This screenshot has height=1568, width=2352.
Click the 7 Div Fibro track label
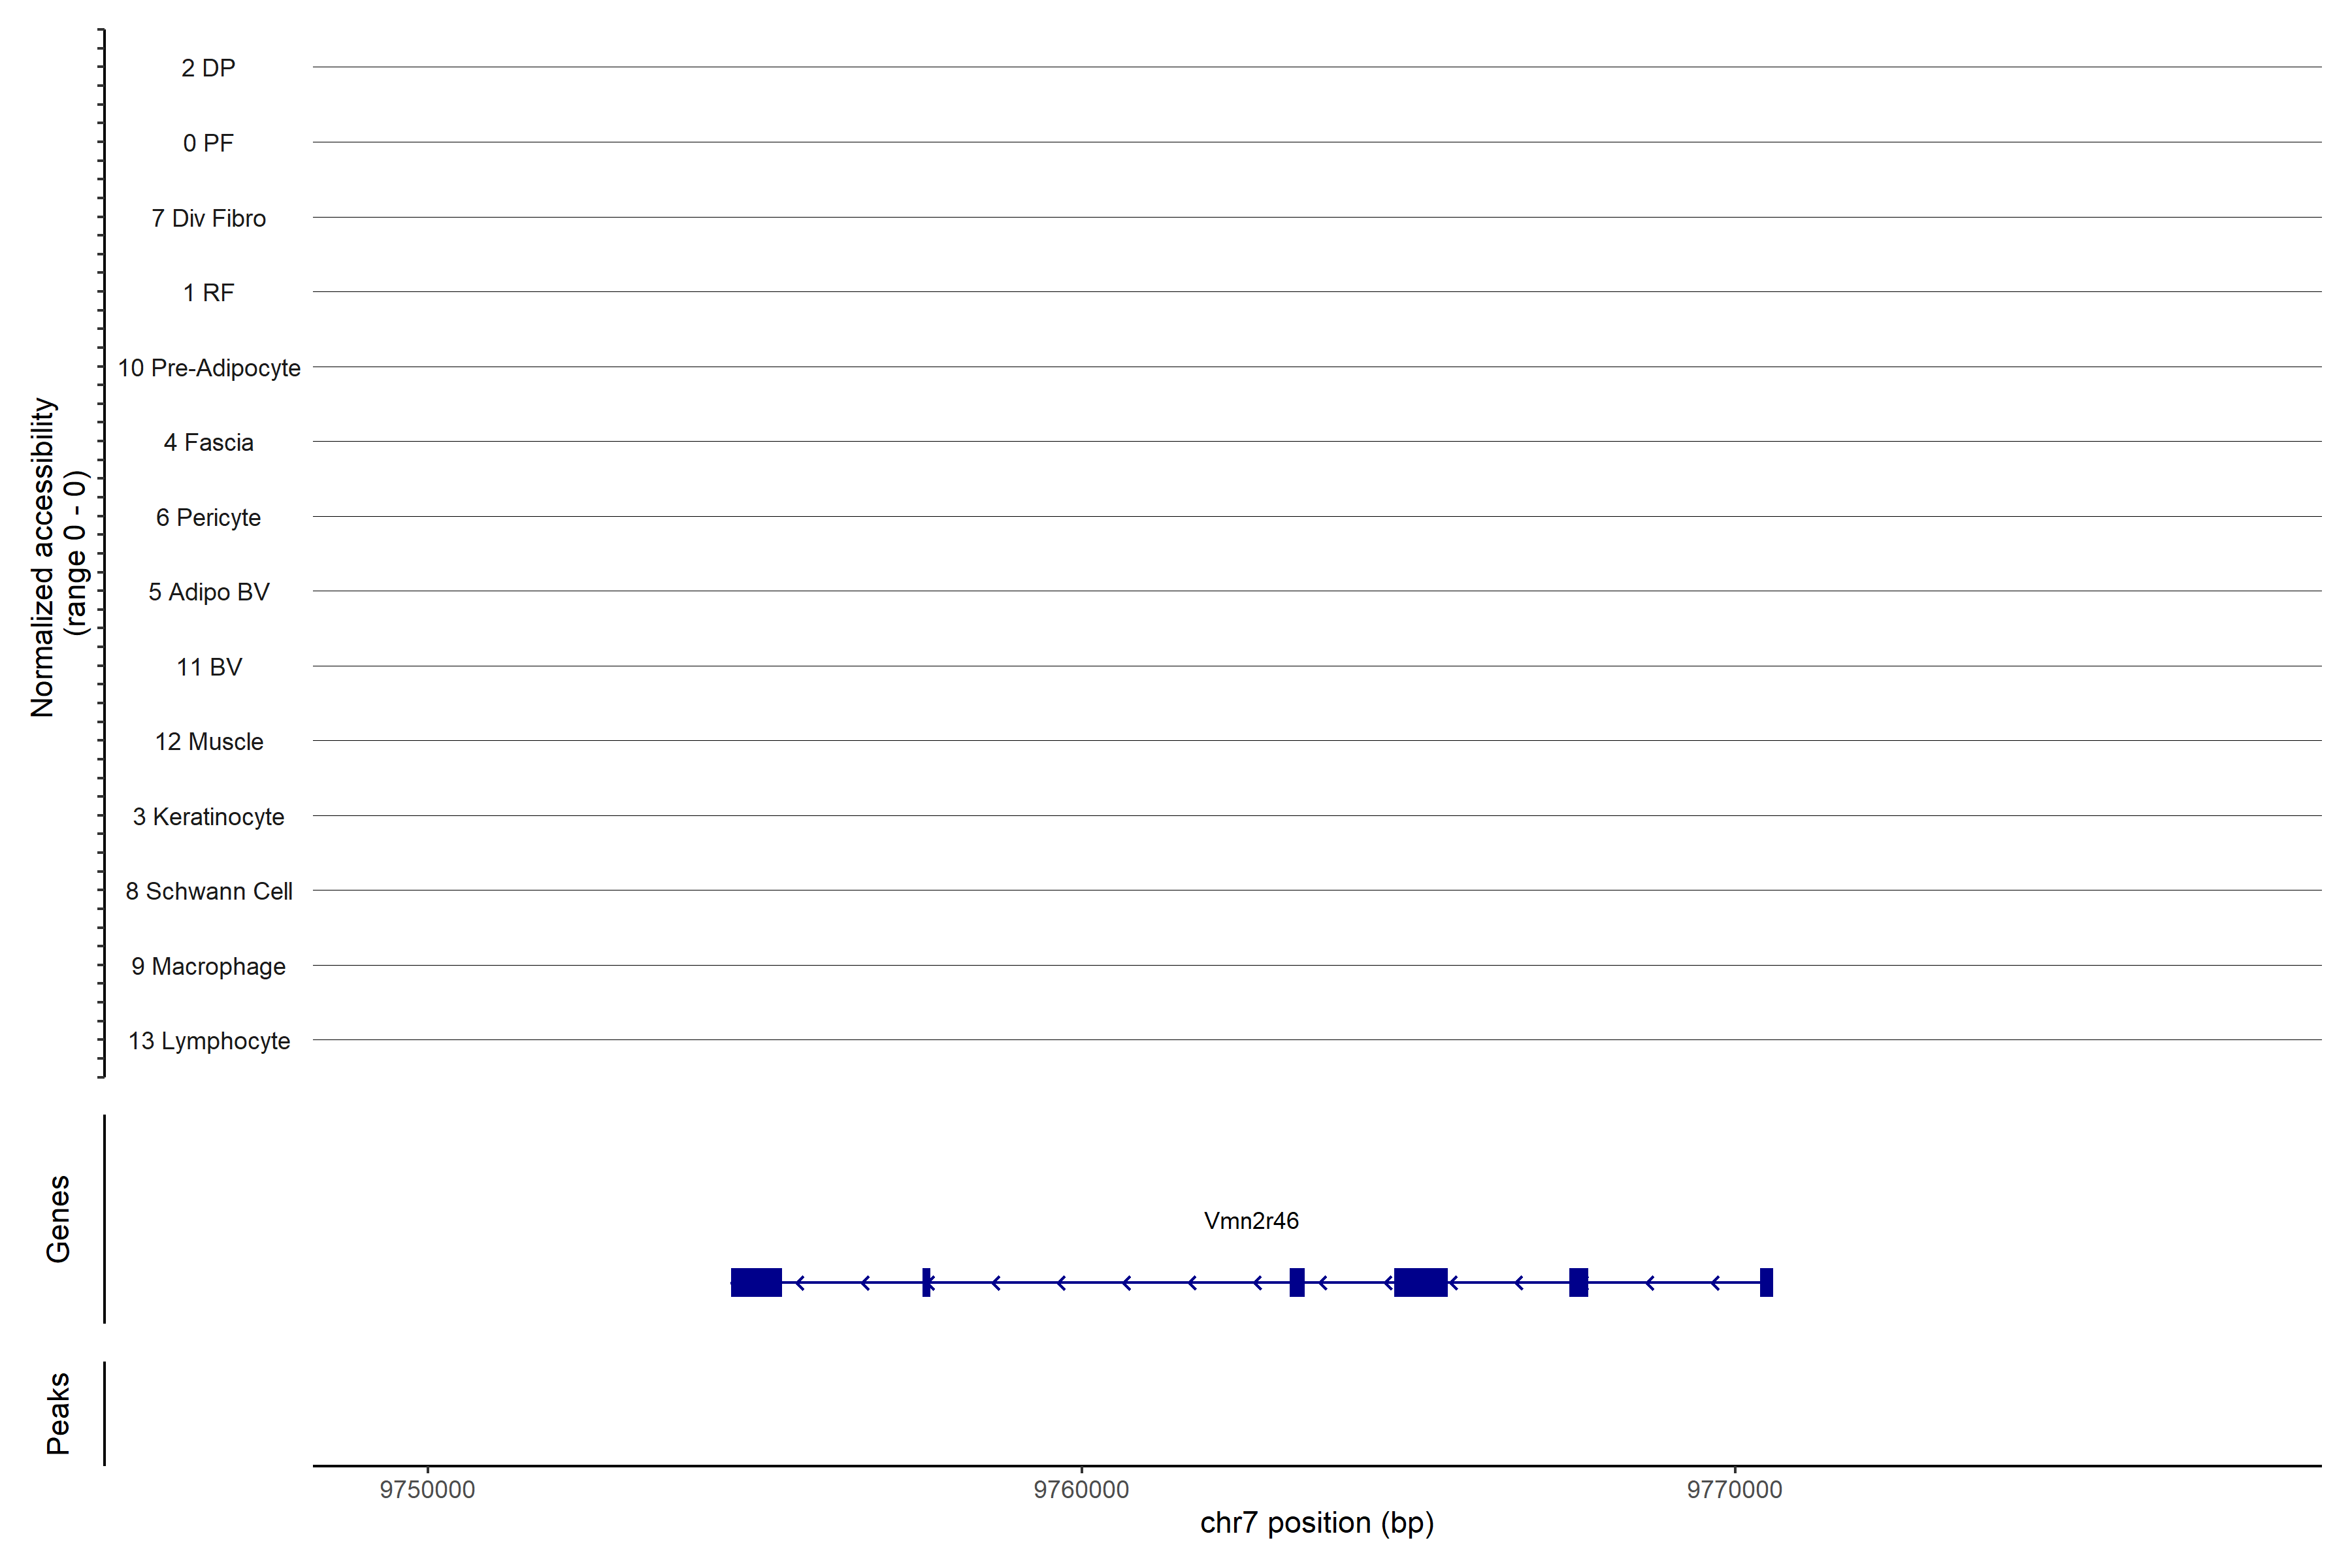(208, 218)
